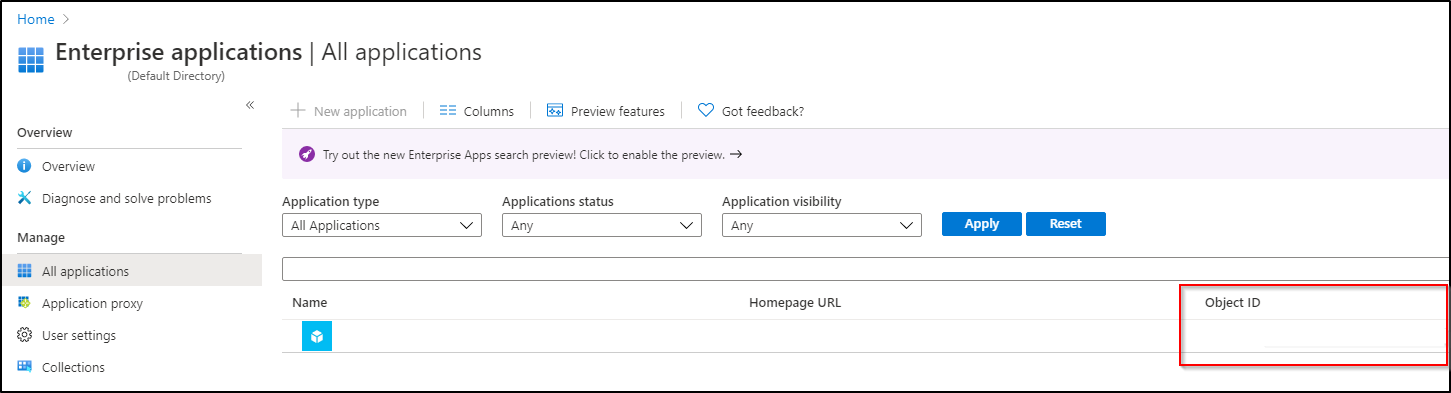Expand the Applications status dropdown
The image size is (1451, 393).
(602, 225)
